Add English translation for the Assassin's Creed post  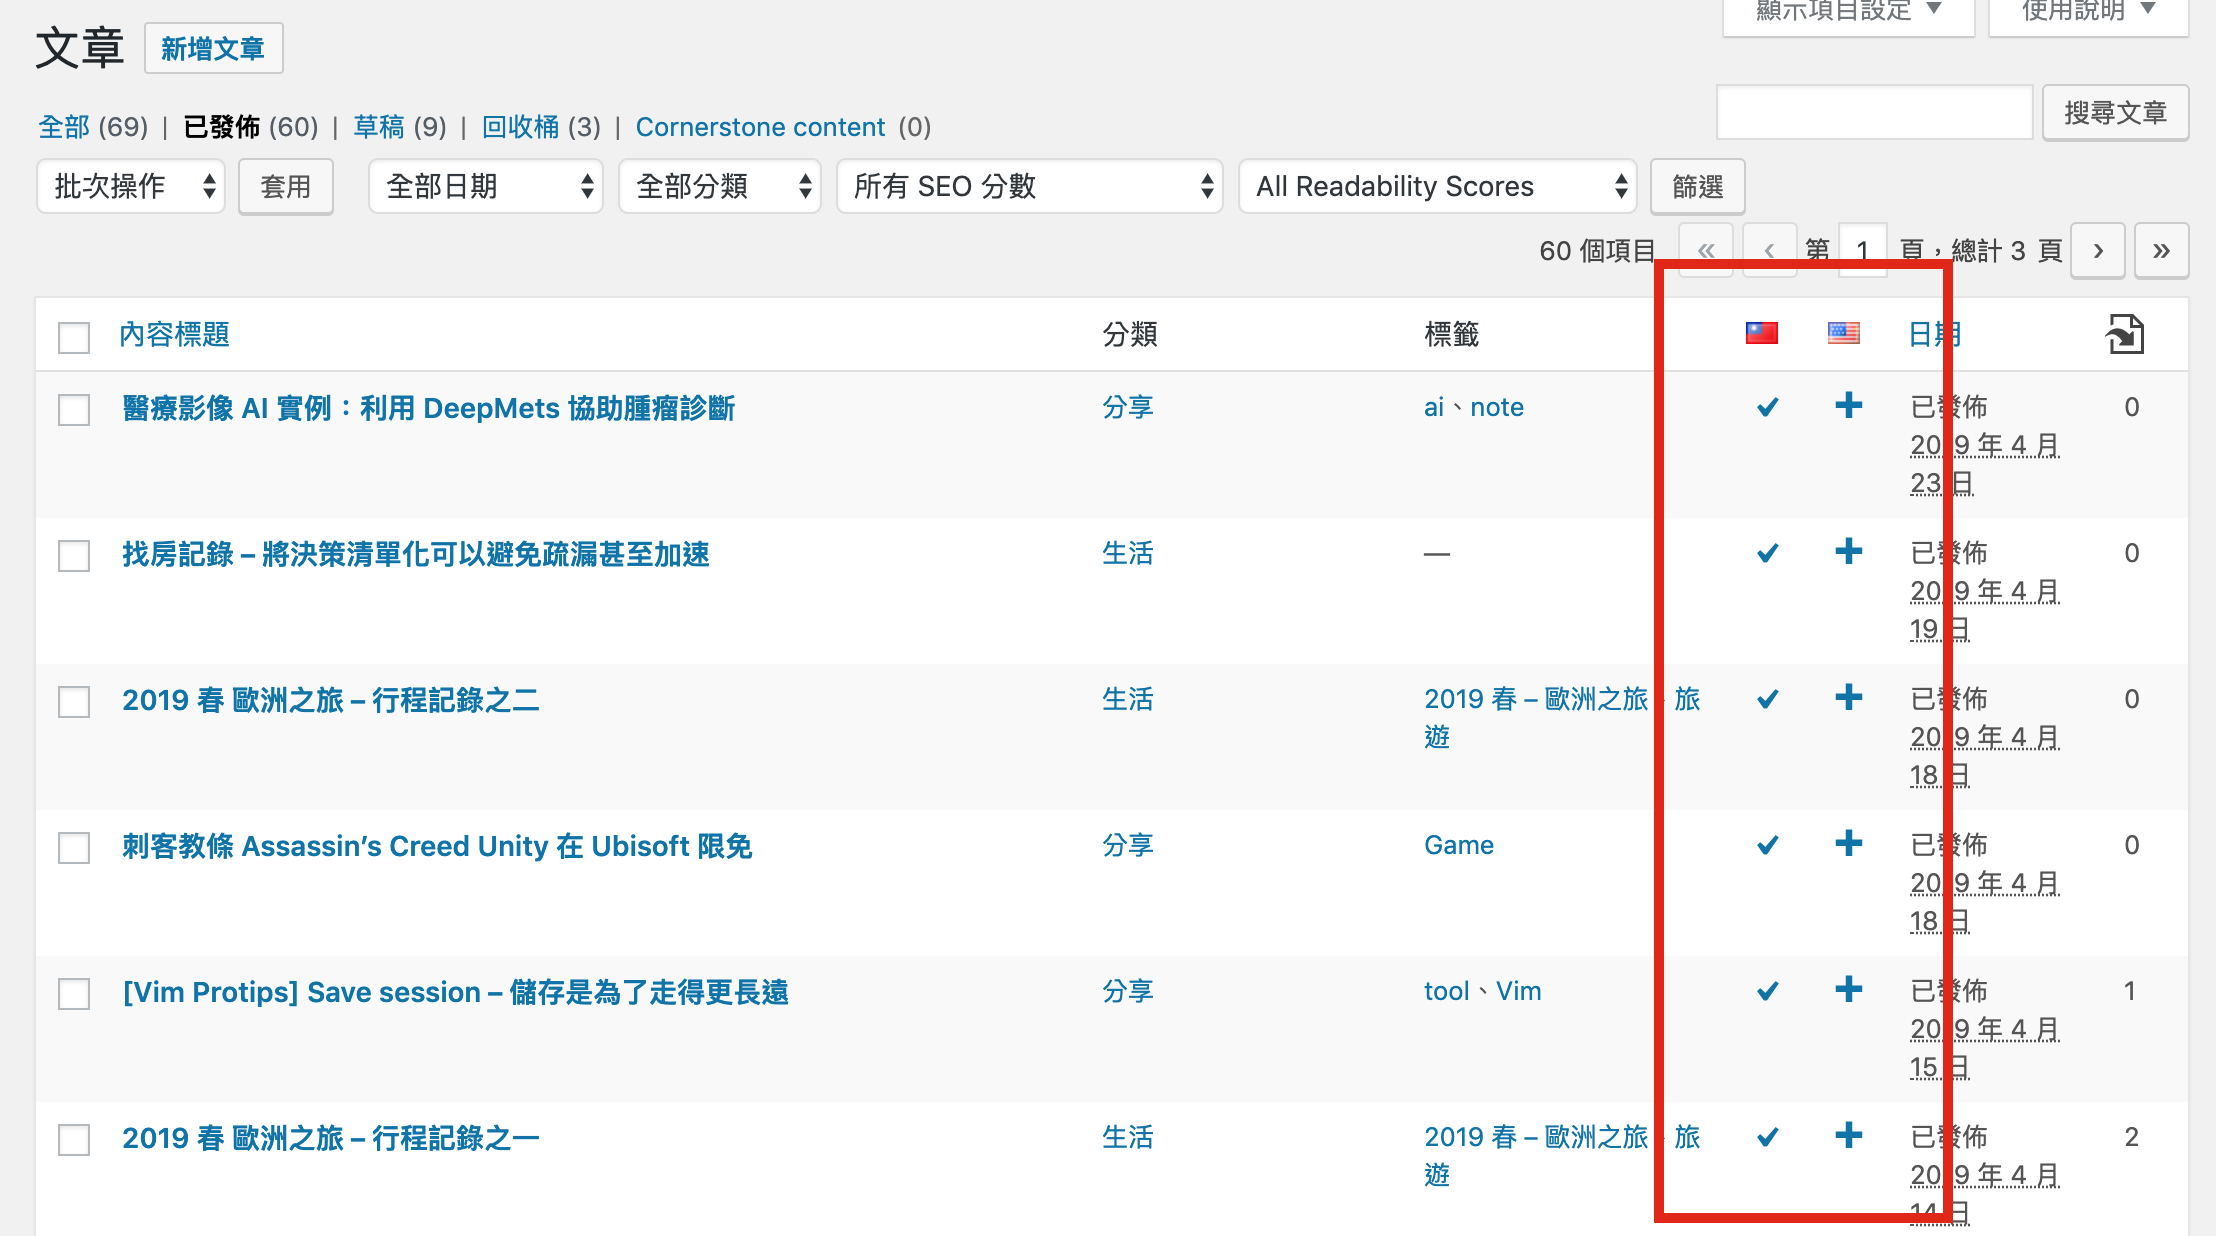point(1849,844)
